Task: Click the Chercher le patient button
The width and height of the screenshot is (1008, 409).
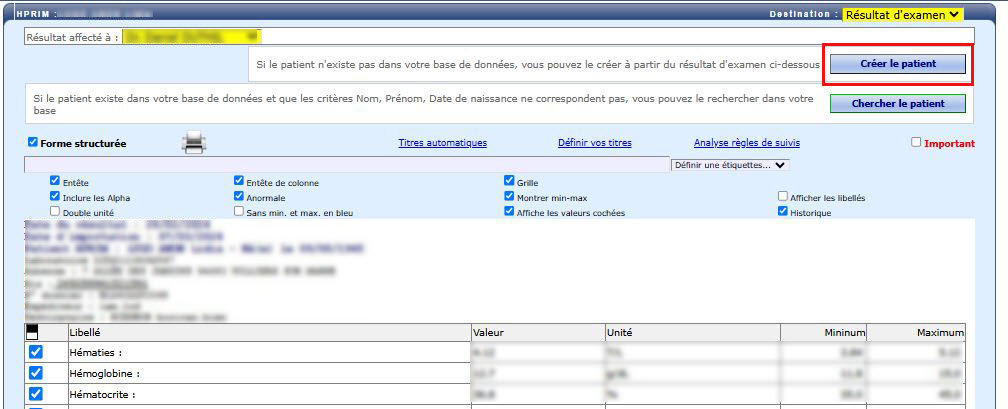Action: click(898, 103)
